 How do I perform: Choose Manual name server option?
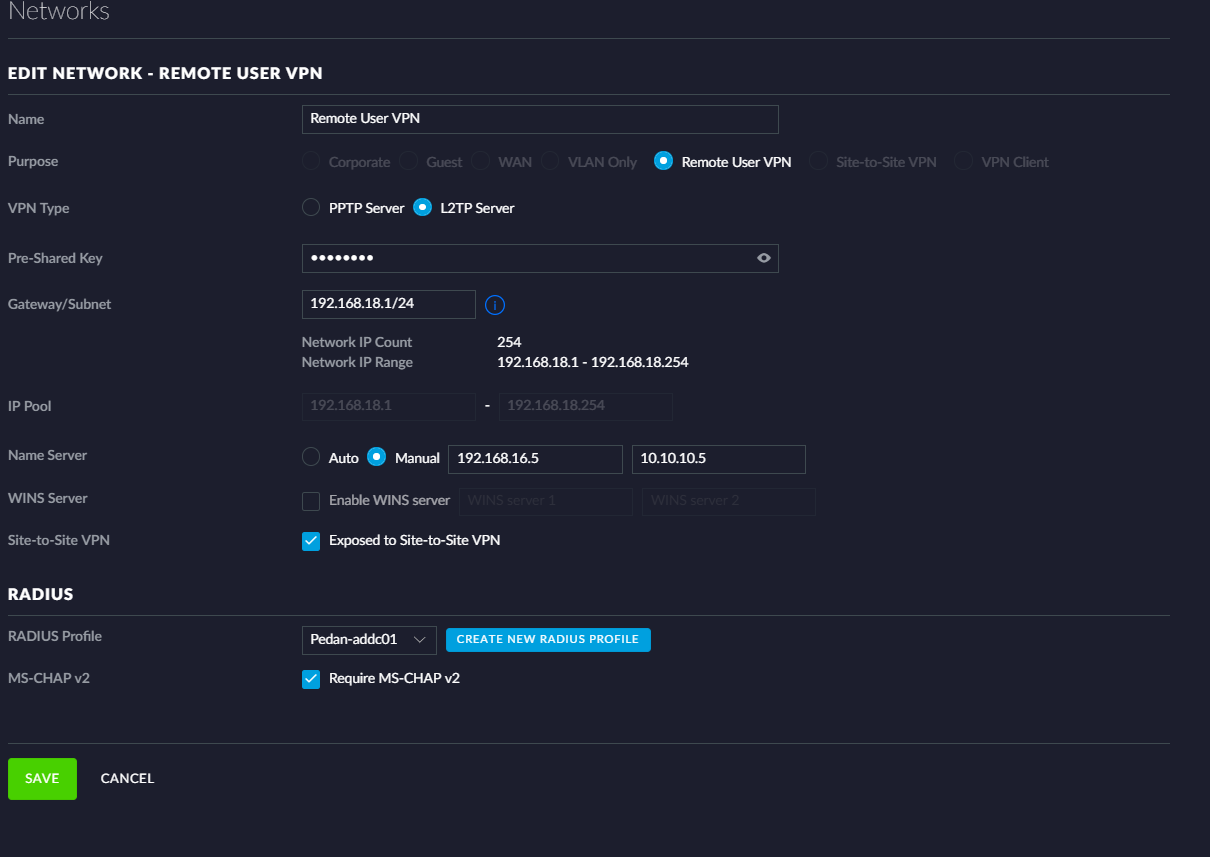point(377,457)
